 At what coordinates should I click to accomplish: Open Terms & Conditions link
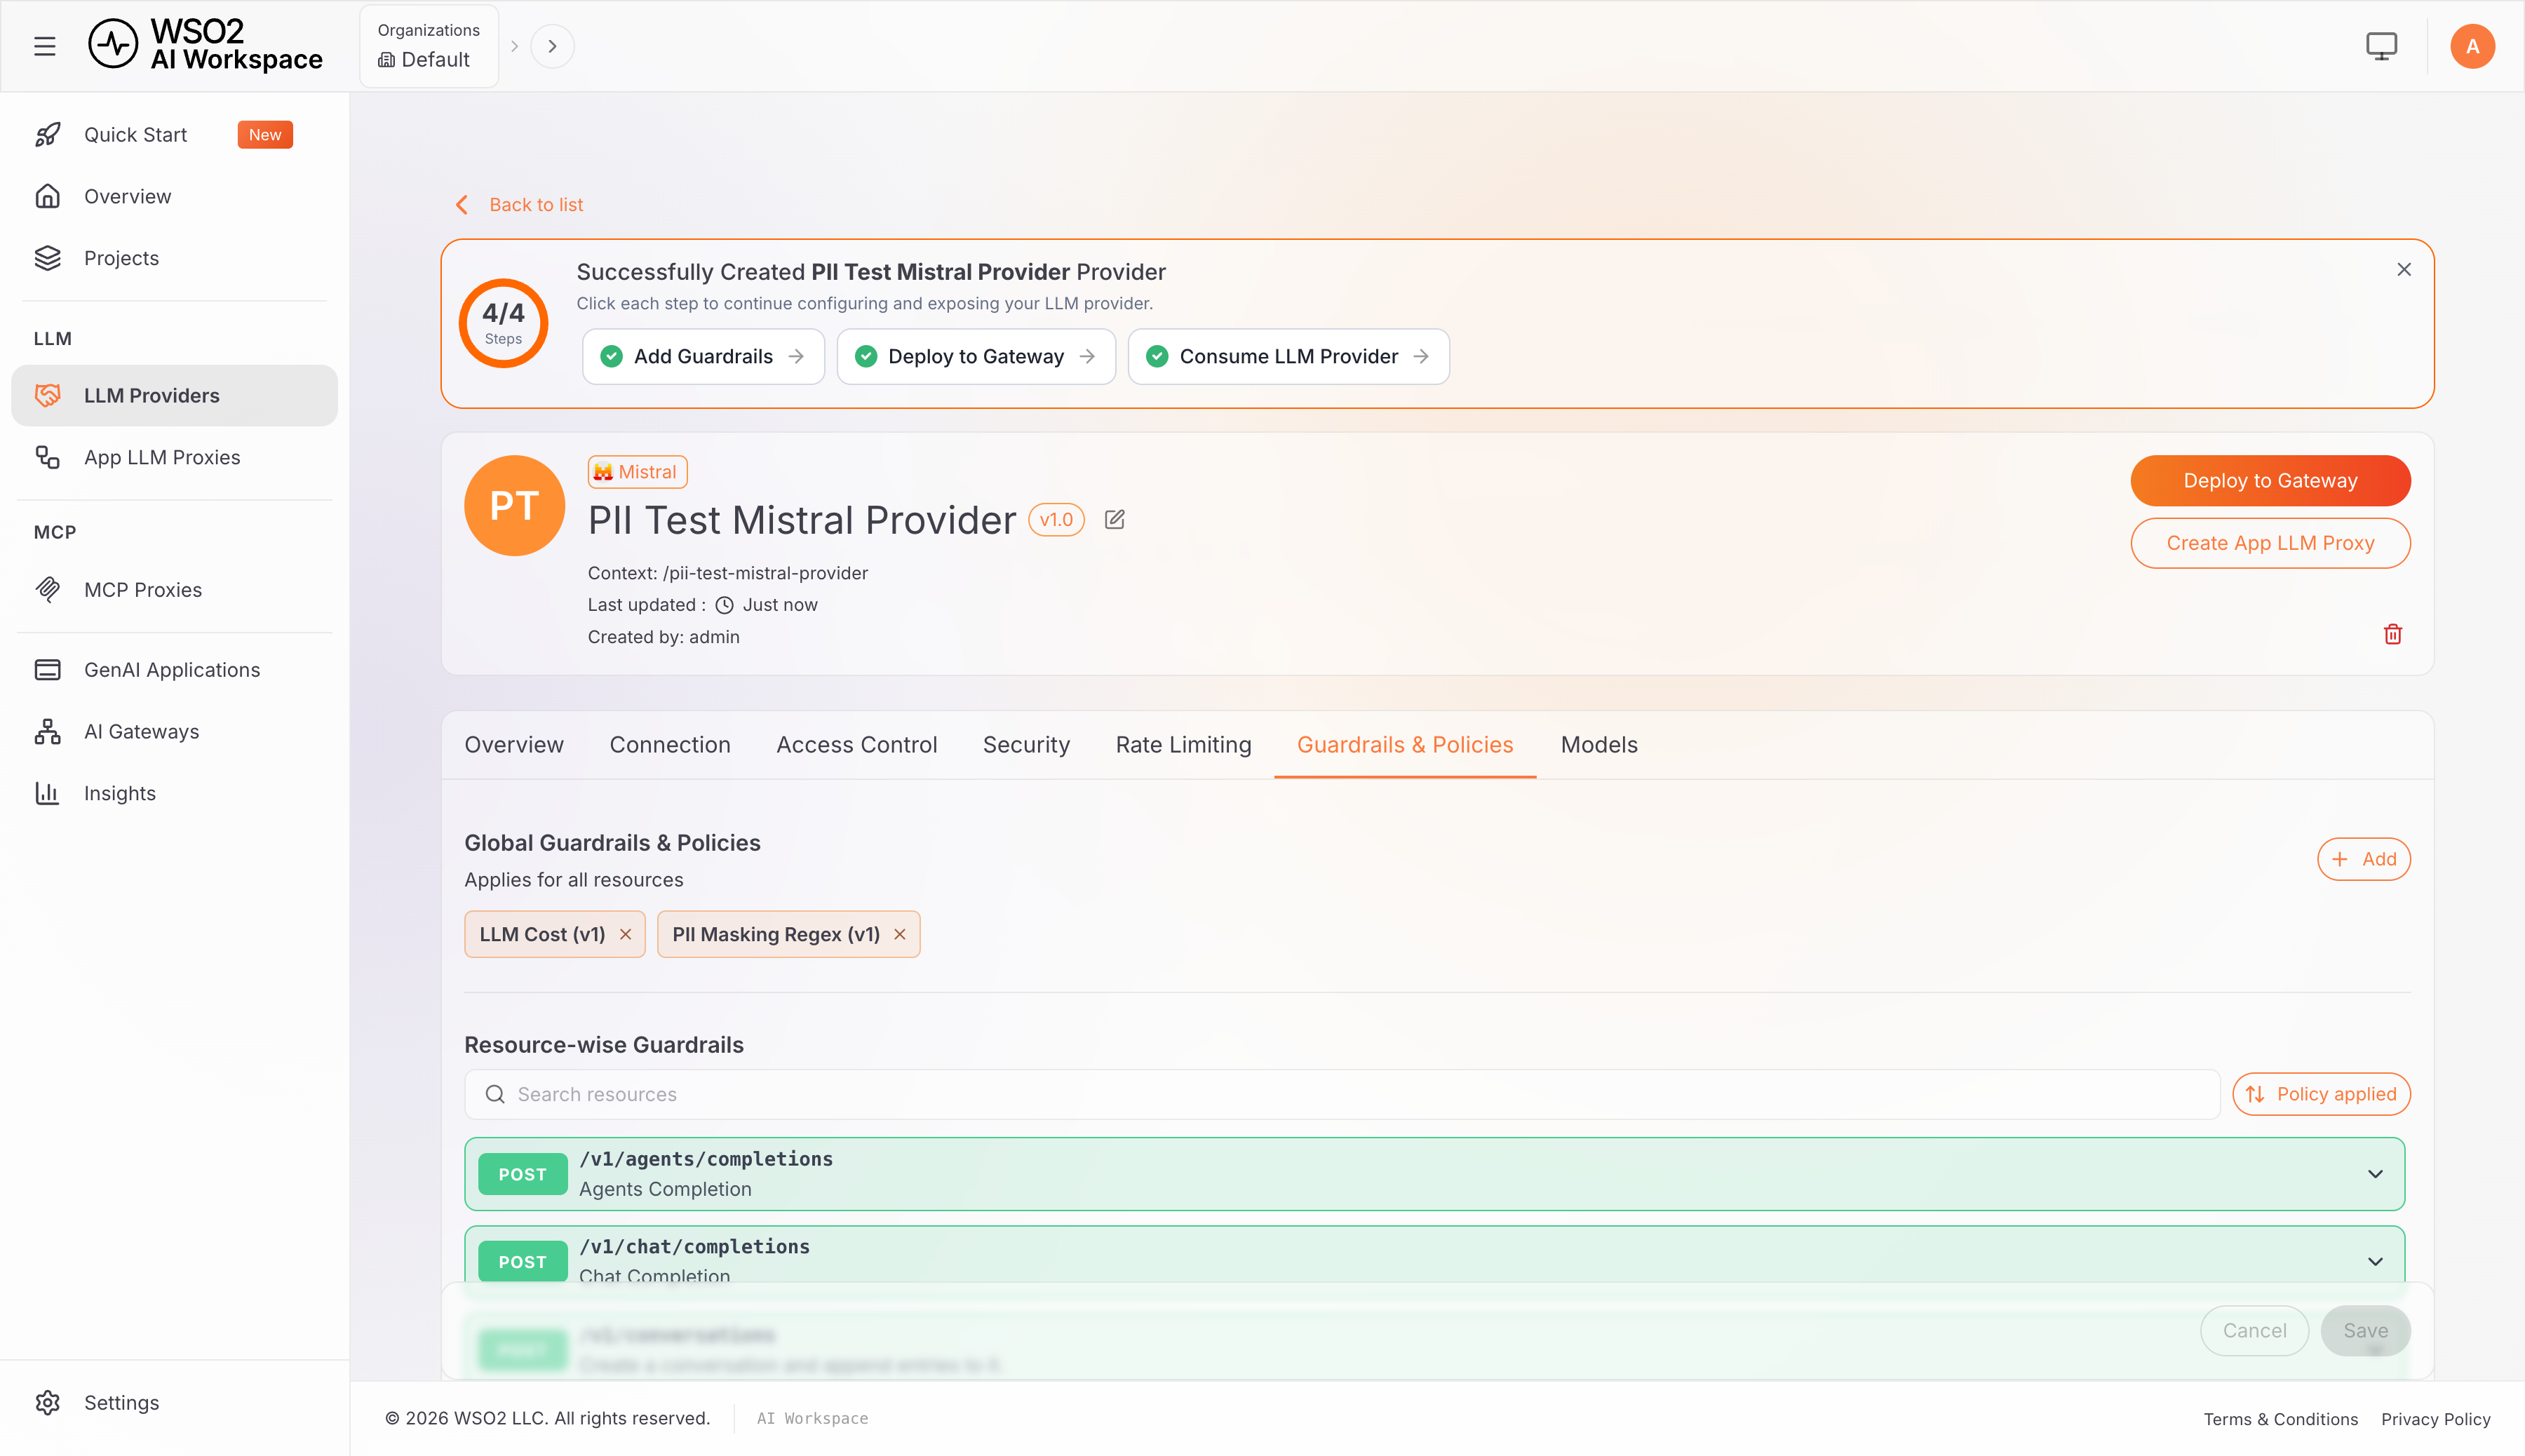(2280, 1419)
